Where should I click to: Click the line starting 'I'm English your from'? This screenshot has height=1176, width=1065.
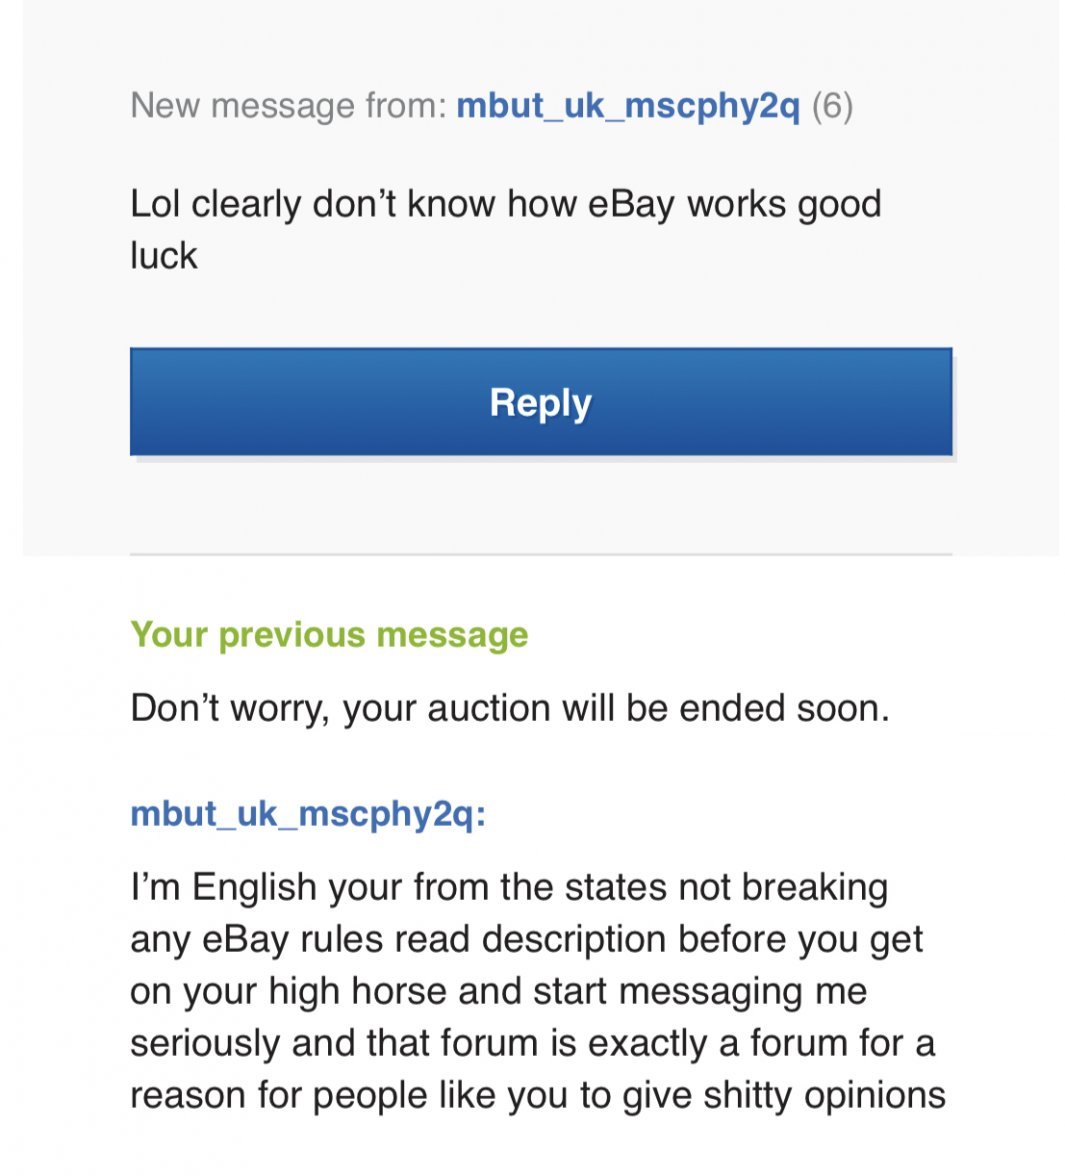509,888
